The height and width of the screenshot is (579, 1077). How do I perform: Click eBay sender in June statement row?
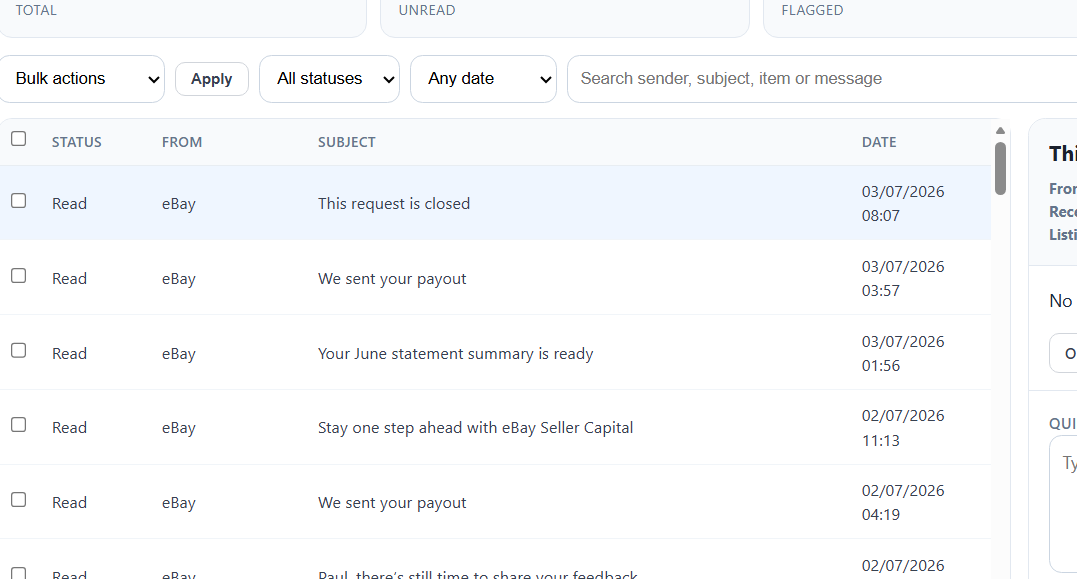click(179, 353)
